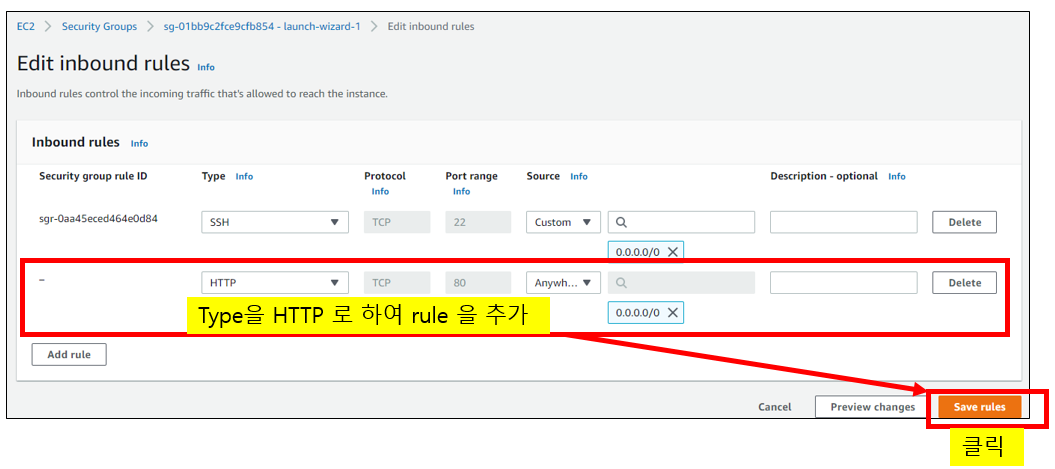Screen dimensions: 1055x469
Task: Click the Edit inbound rules breadcrumb text
Action: point(431,27)
